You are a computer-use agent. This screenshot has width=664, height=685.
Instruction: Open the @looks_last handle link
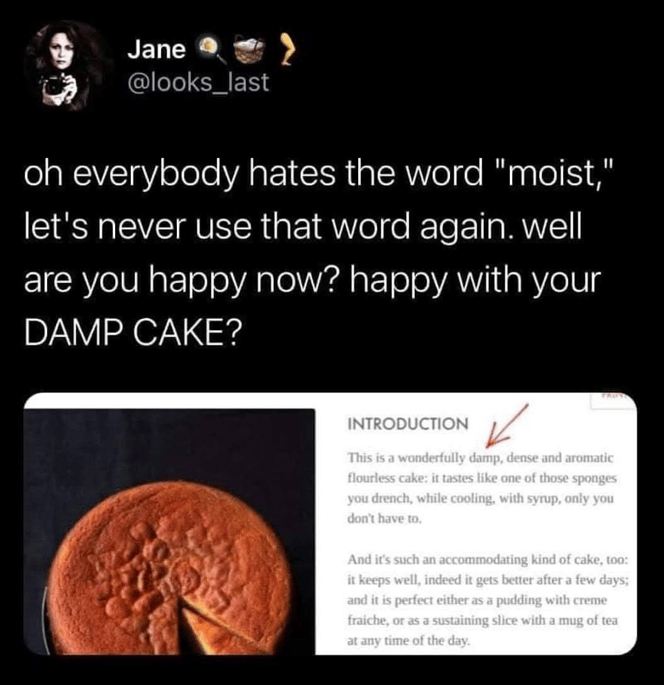click(198, 82)
